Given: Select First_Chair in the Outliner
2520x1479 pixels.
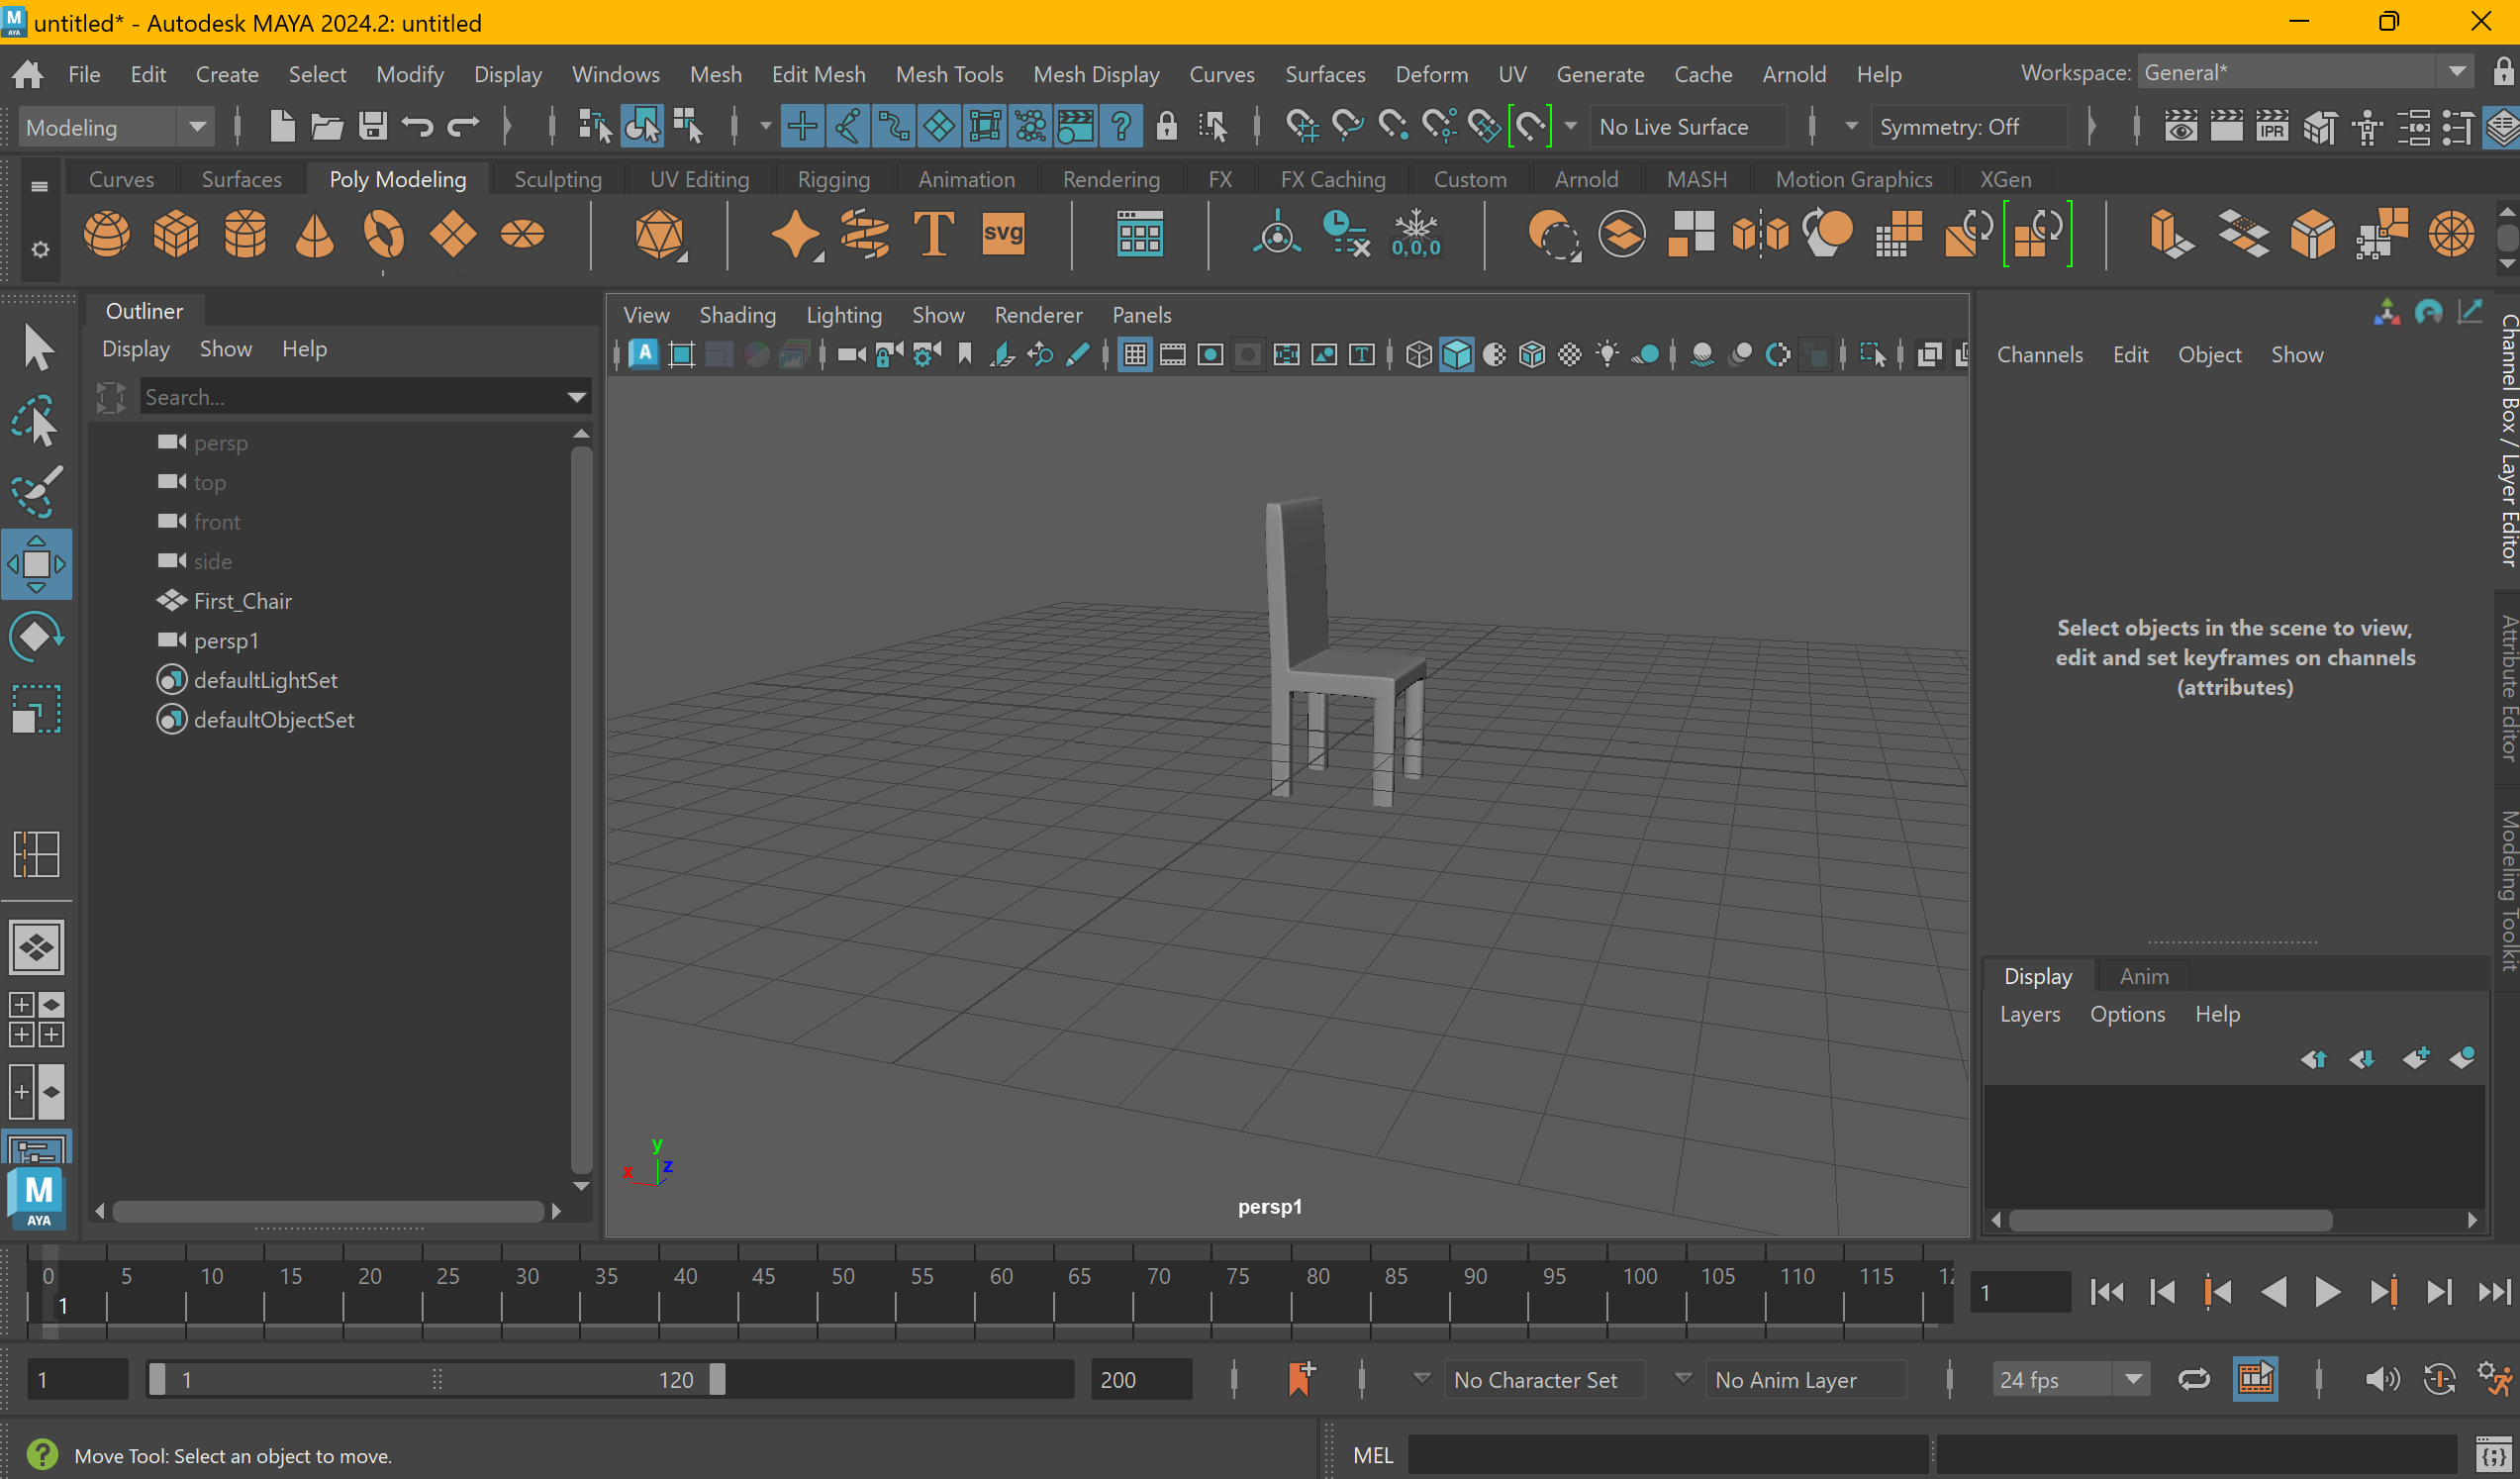Looking at the screenshot, I should tap(242, 601).
